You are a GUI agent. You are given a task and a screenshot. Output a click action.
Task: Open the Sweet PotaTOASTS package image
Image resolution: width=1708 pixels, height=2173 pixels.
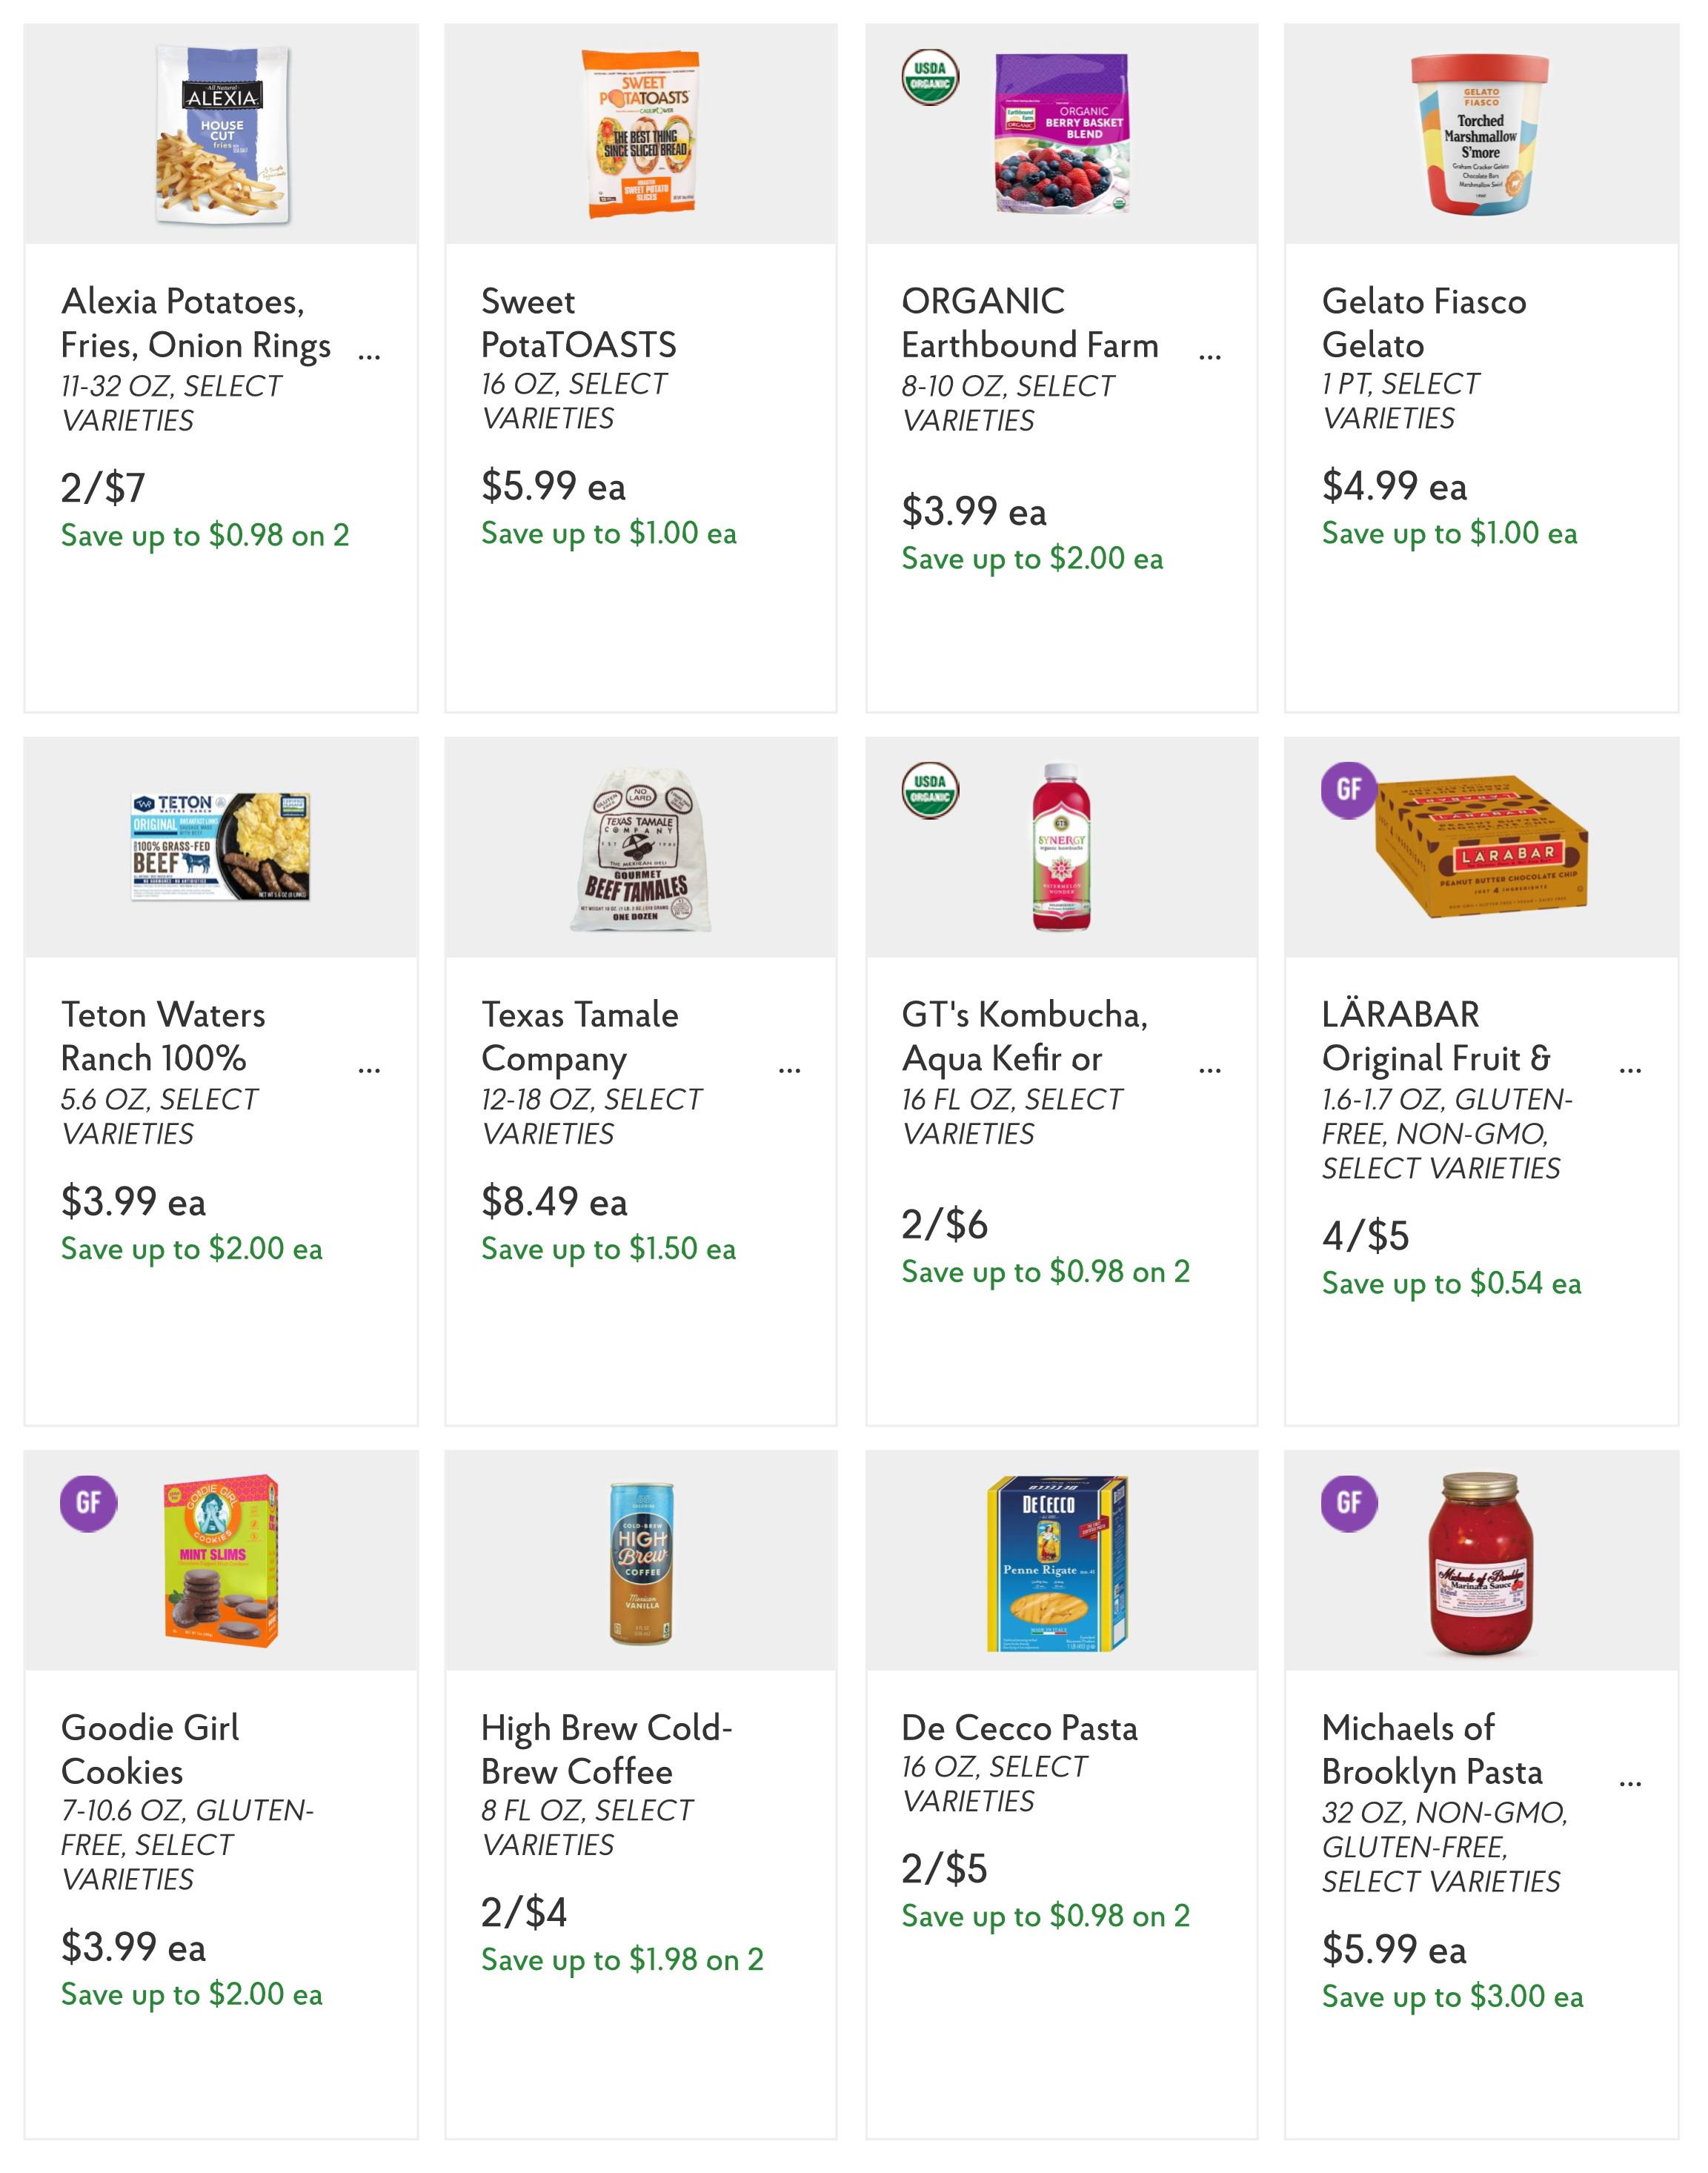click(x=641, y=133)
